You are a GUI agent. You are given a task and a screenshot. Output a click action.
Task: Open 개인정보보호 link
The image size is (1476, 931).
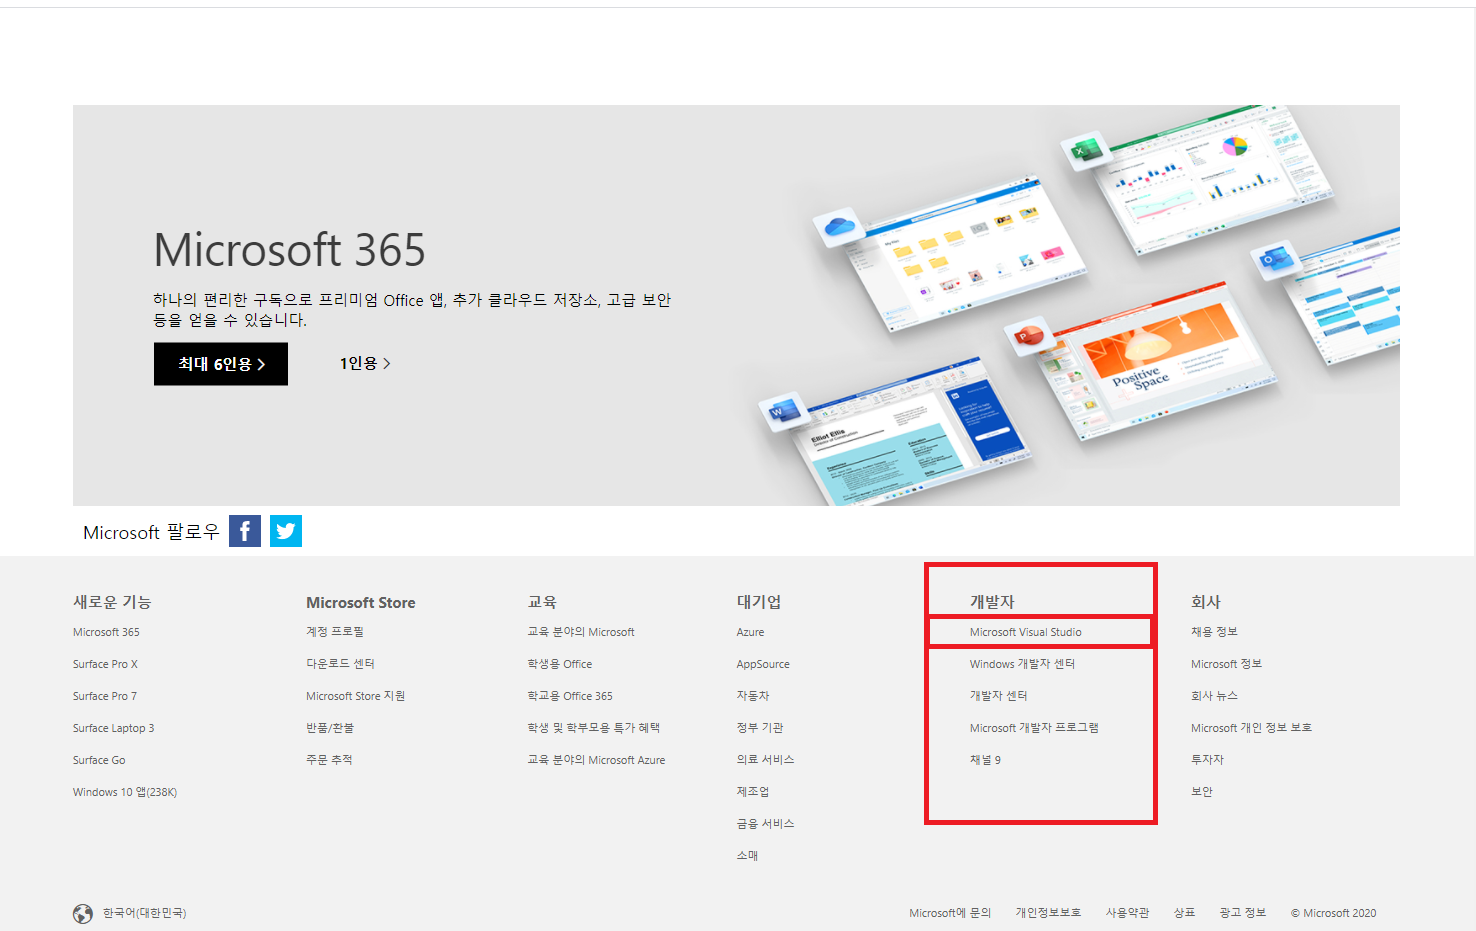(1048, 913)
